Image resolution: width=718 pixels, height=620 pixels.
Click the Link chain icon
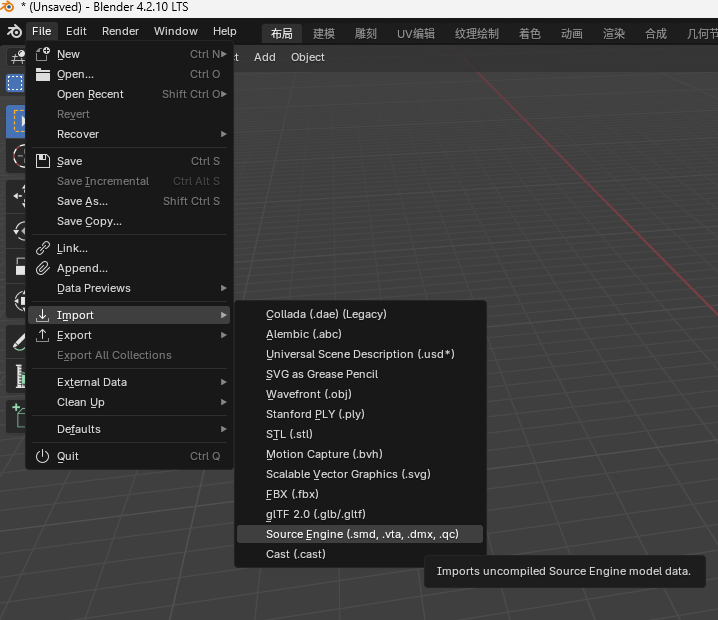43,248
